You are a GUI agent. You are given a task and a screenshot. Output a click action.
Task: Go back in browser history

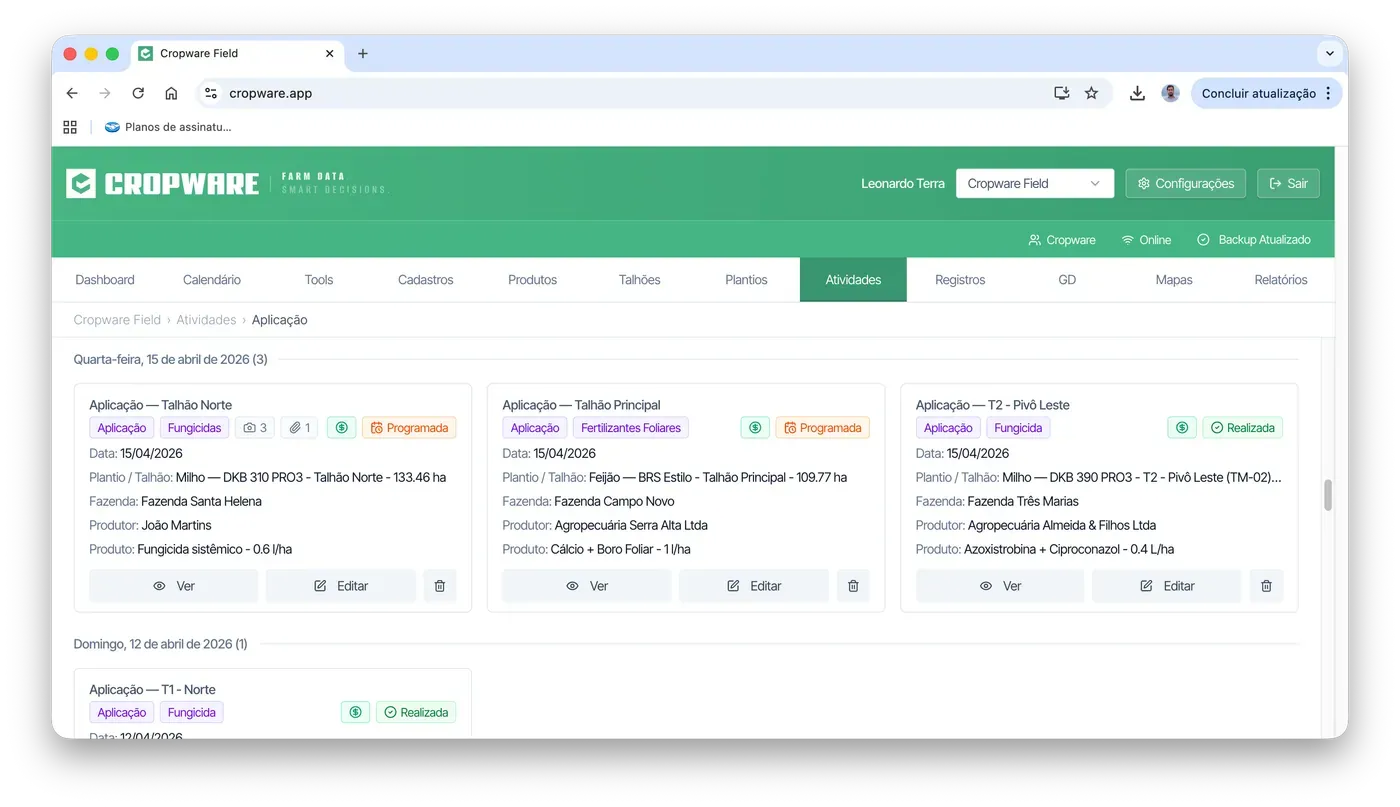[72, 93]
